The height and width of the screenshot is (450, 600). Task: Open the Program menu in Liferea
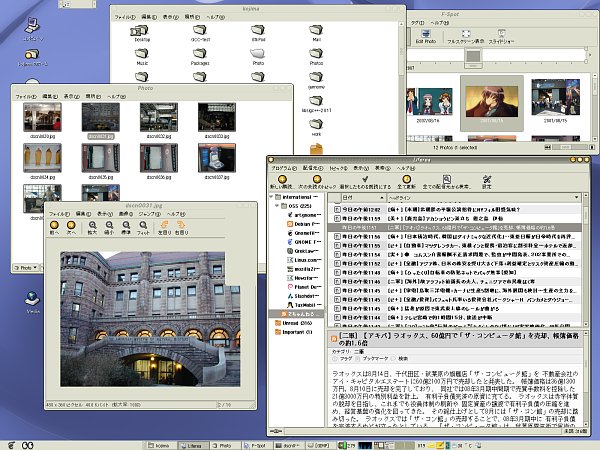tap(284, 168)
